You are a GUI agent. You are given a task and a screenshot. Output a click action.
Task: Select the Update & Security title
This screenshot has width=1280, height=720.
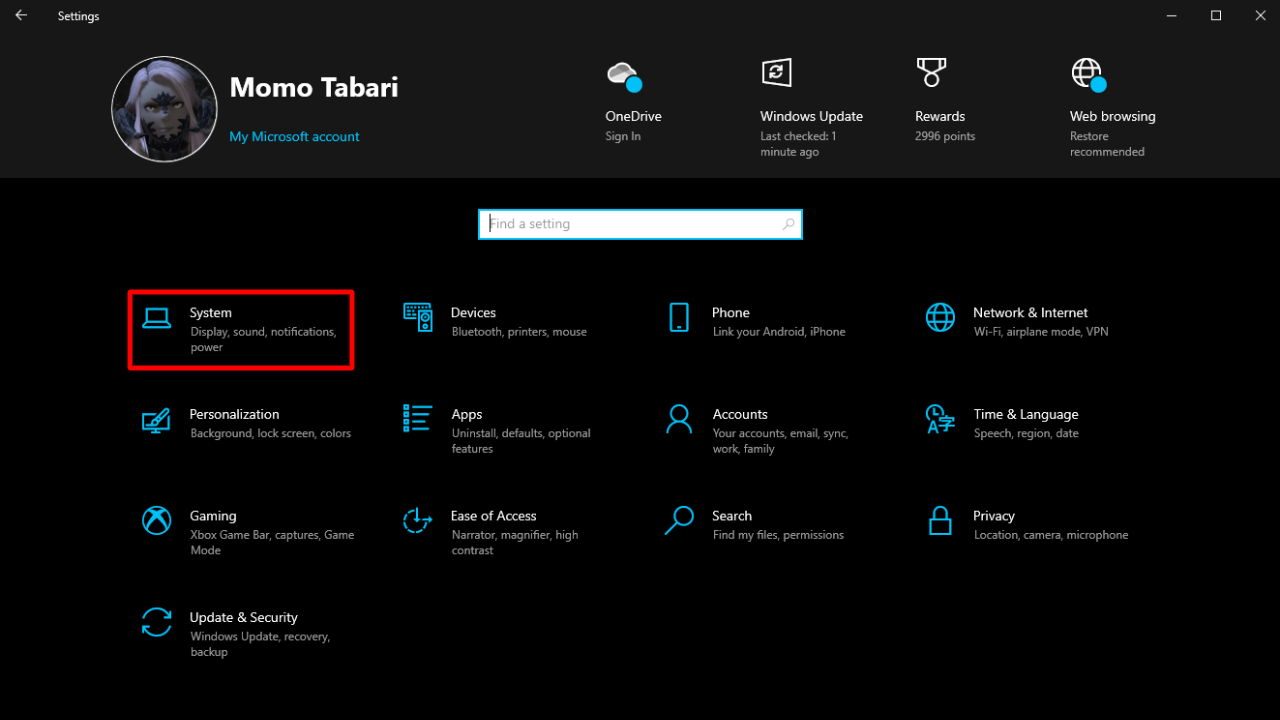coord(244,617)
